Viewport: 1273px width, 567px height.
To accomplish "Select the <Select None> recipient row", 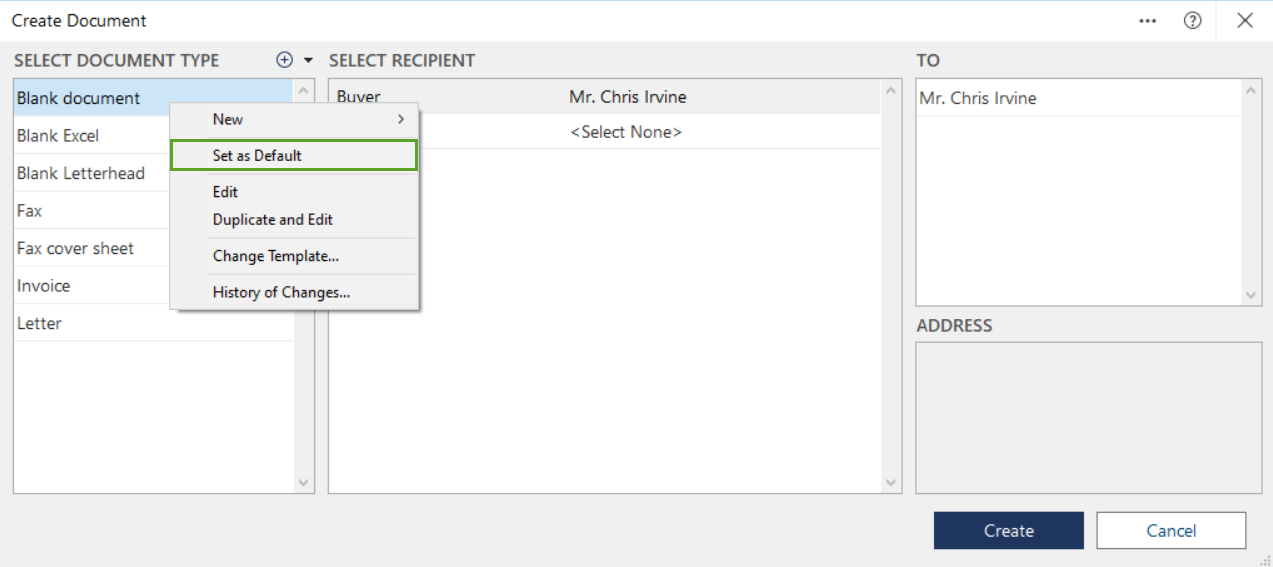I will click(626, 132).
